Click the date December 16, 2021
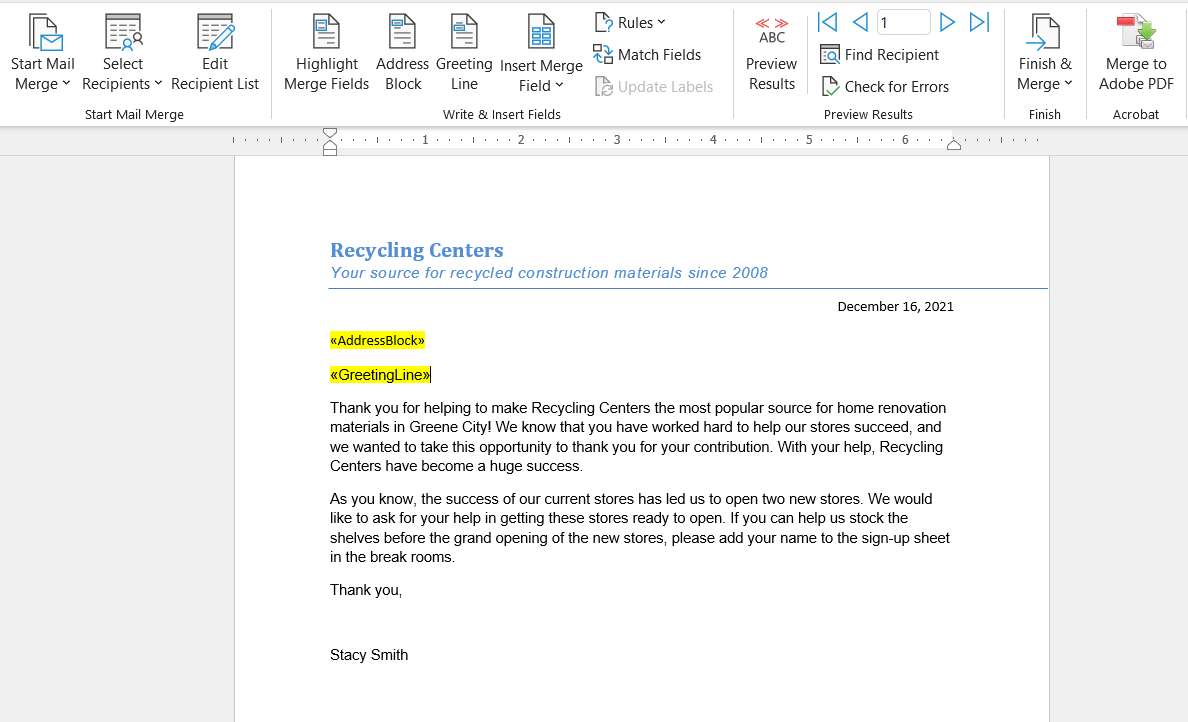This screenshot has height=722, width=1188. pos(896,307)
